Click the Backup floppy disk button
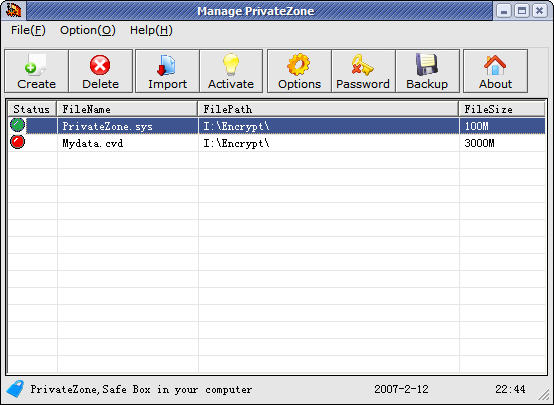The image size is (554, 405). 428,71
